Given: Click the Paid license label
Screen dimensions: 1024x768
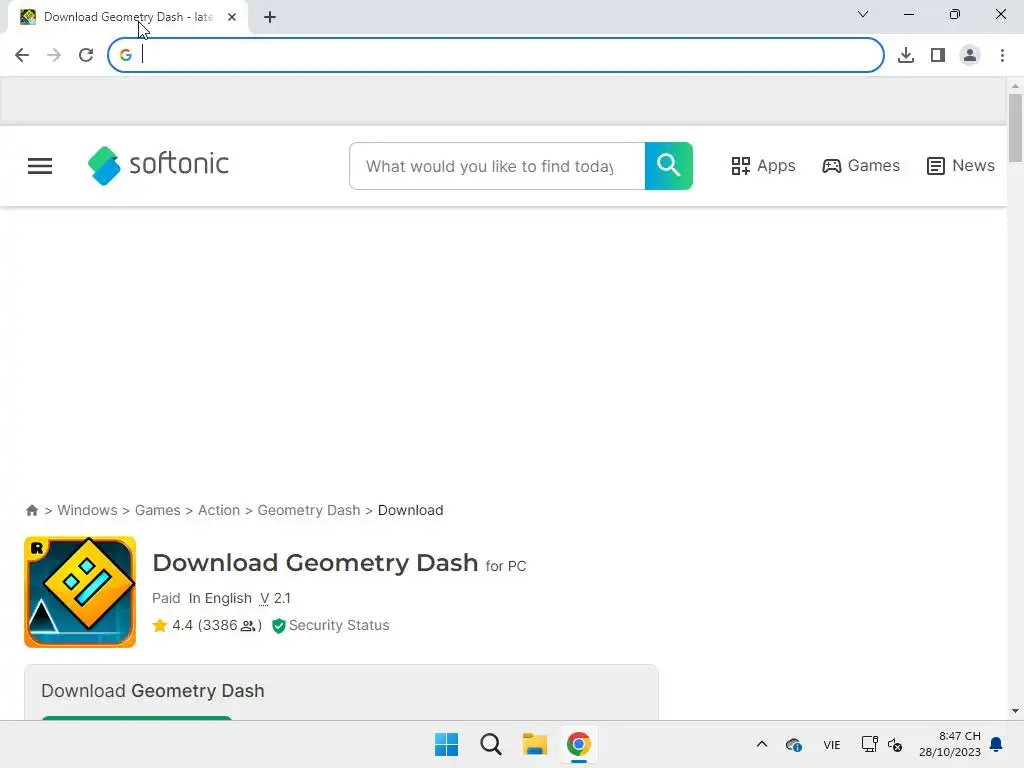Looking at the screenshot, I should tap(166, 598).
